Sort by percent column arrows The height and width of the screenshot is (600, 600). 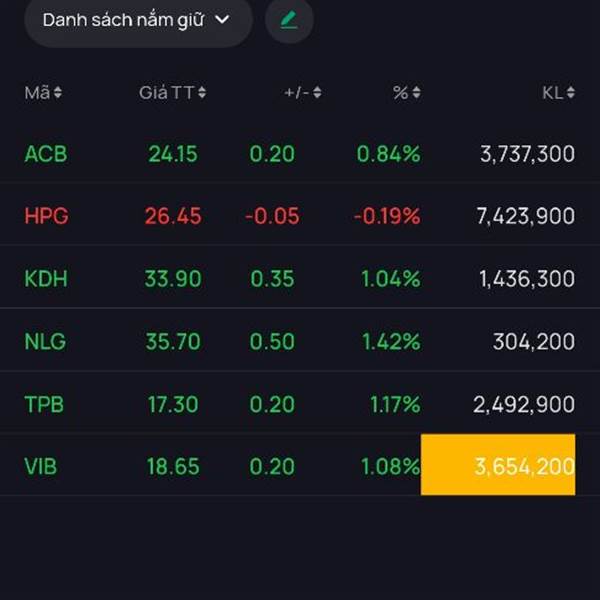416,93
